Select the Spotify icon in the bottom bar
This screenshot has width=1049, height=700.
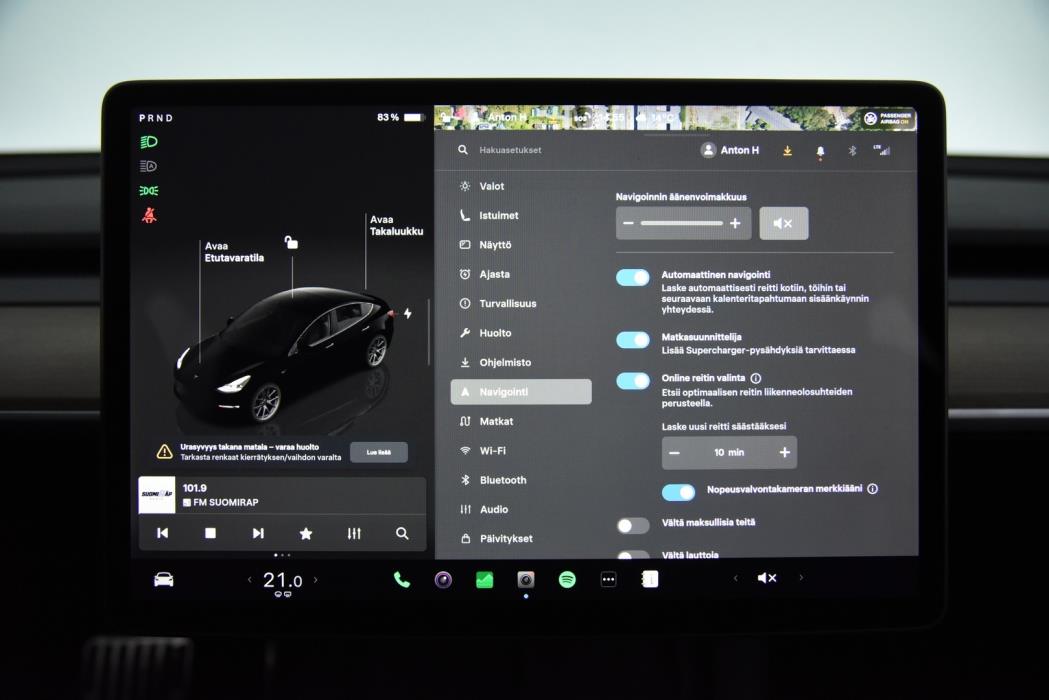[x=567, y=577]
